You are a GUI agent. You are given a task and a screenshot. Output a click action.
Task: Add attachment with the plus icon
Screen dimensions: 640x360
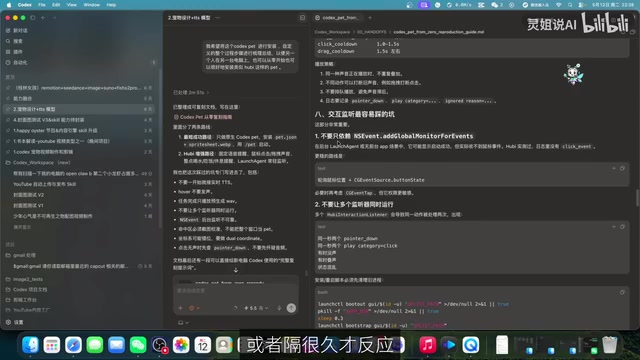click(x=180, y=308)
